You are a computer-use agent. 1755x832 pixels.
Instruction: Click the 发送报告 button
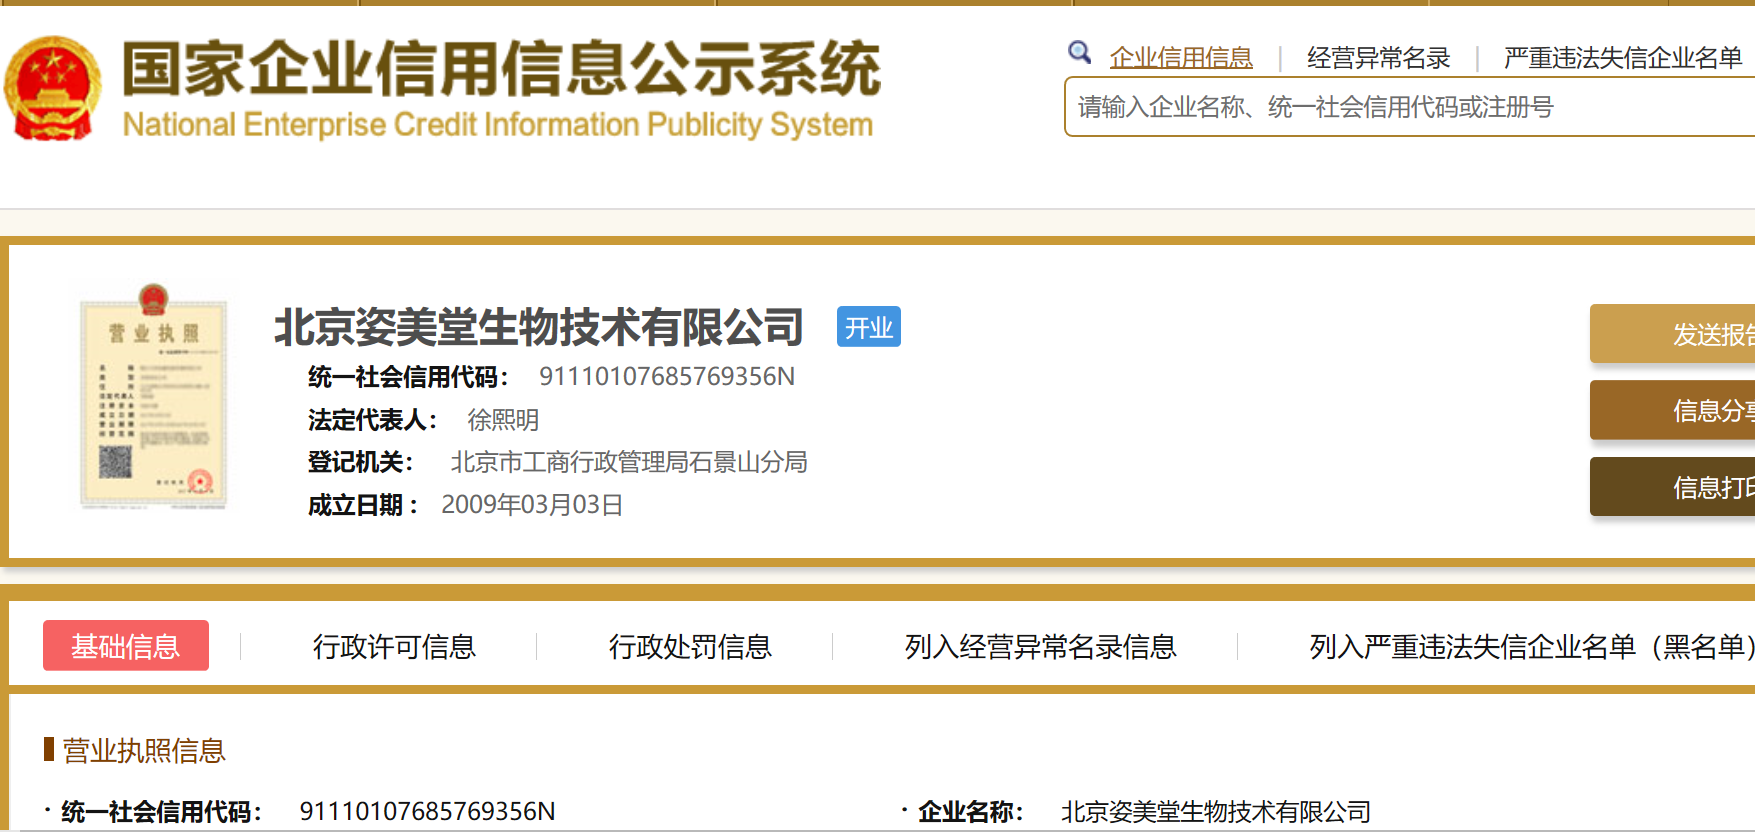[x=1672, y=334]
